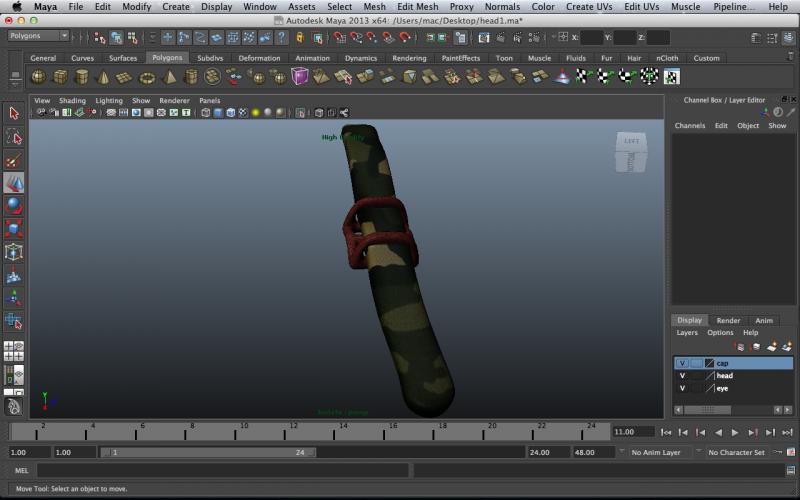Click the polygon torus shelf icon

147,77
